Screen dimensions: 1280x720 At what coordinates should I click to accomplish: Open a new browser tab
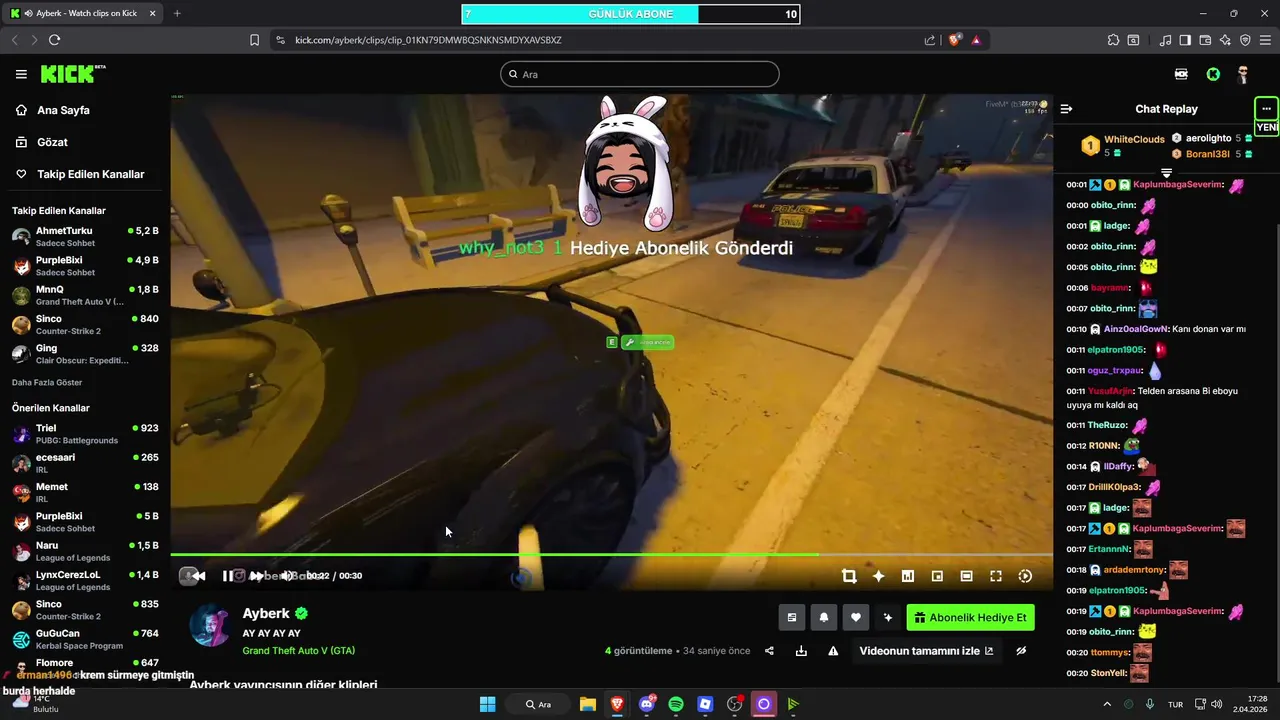(177, 13)
